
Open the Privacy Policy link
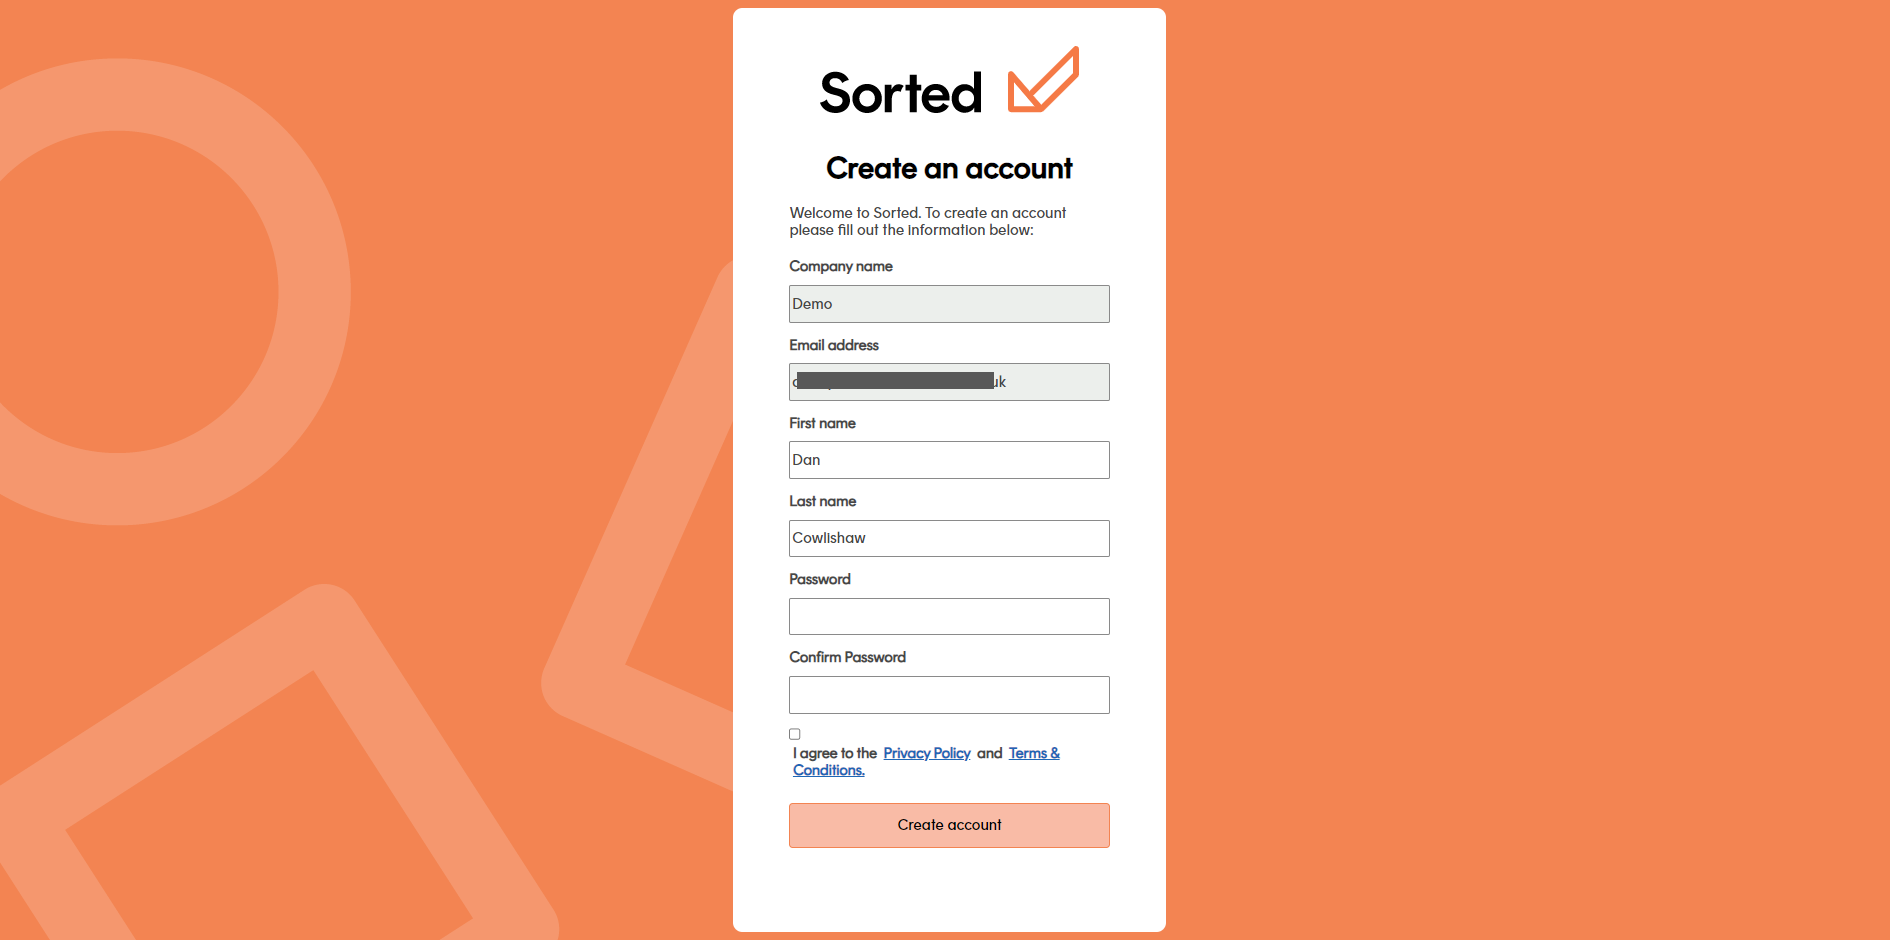(x=926, y=753)
